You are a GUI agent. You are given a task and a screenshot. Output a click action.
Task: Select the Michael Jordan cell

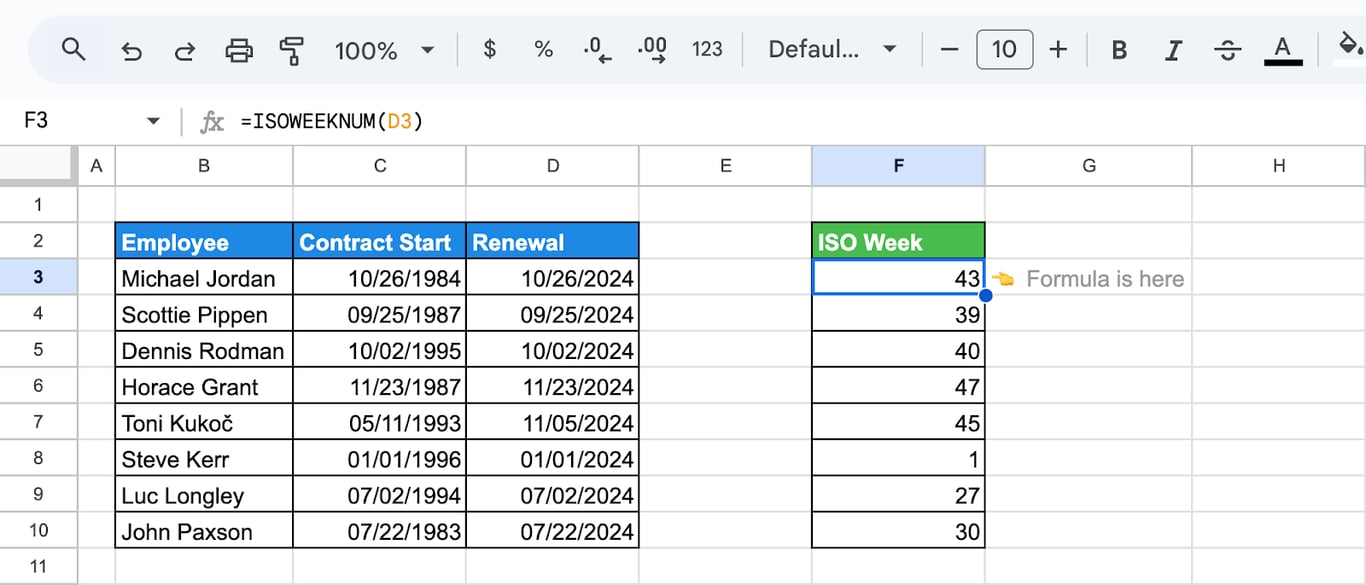pos(204,278)
